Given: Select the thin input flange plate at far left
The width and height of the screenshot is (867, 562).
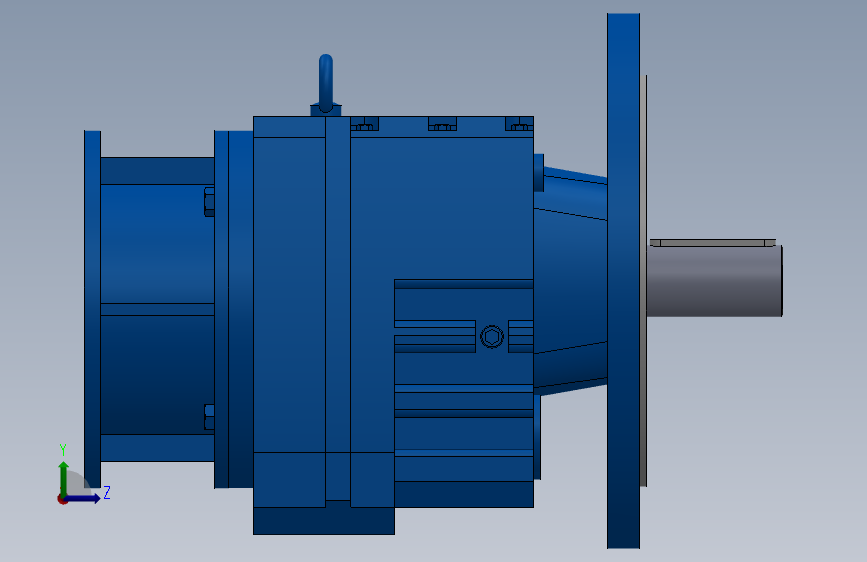Looking at the screenshot, I should 92,309.
